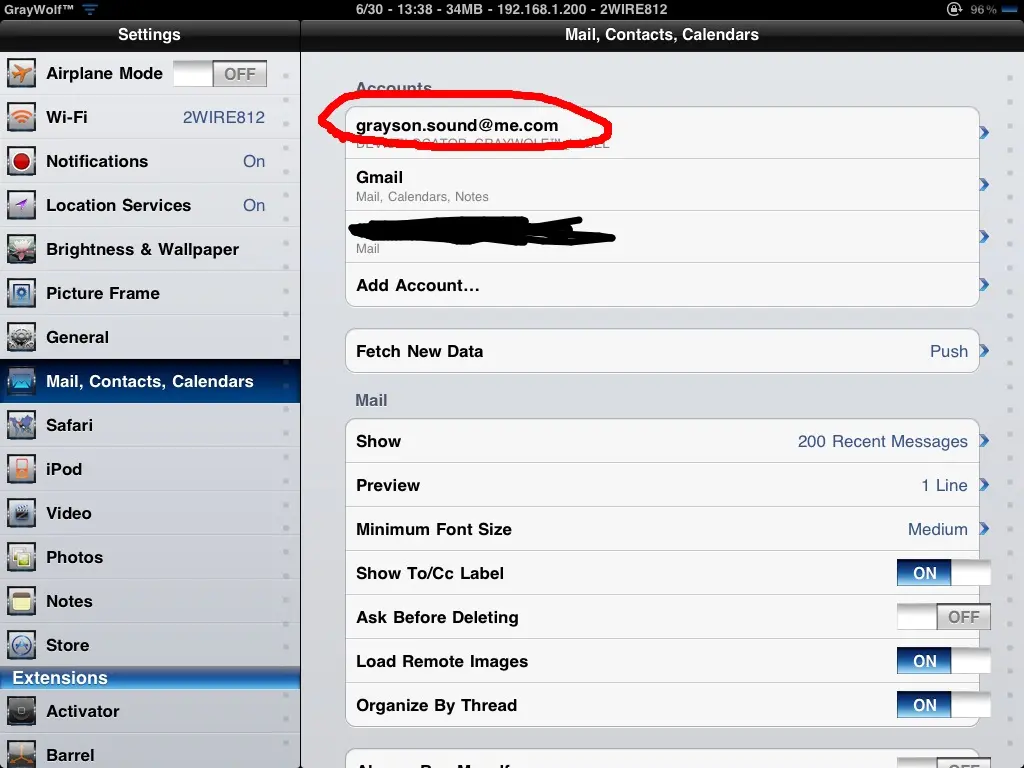Select the Brightness & Wallpaper icon
This screenshot has width=1024, height=768.
coord(22,250)
